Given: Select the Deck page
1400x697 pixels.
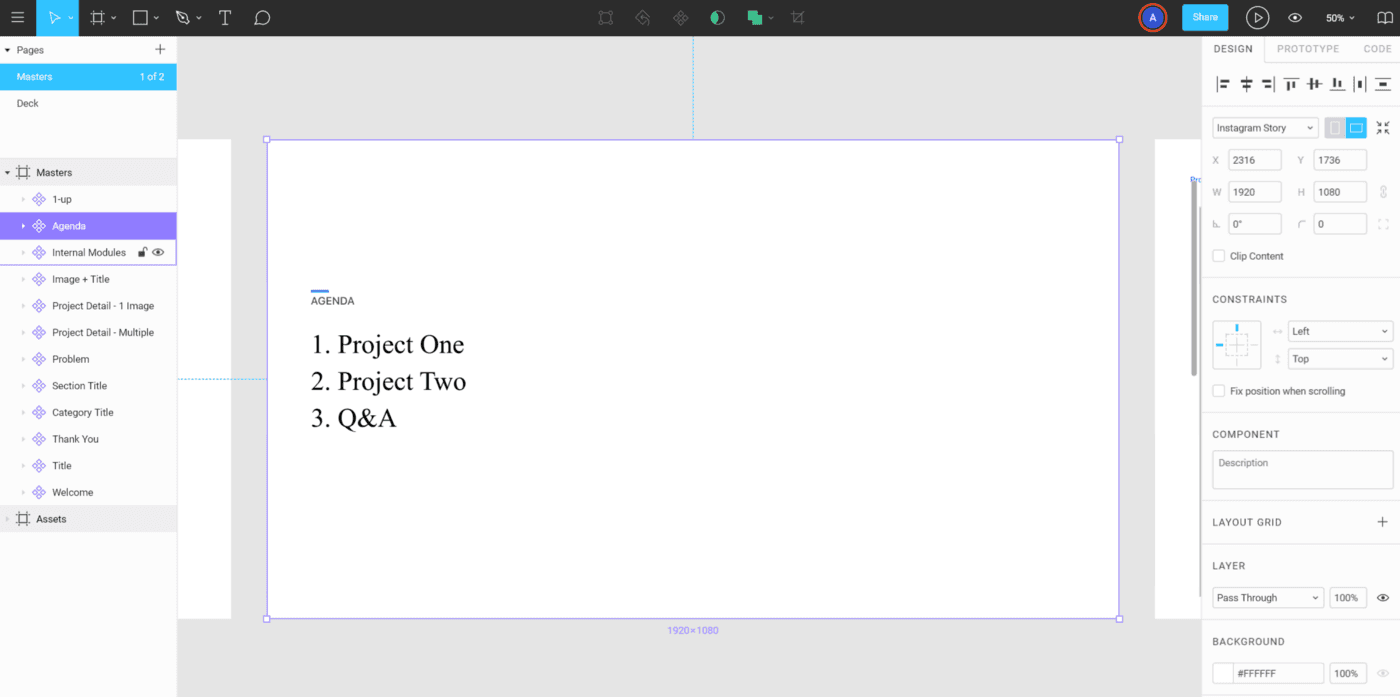Looking at the screenshot, I should coord(88,103).
